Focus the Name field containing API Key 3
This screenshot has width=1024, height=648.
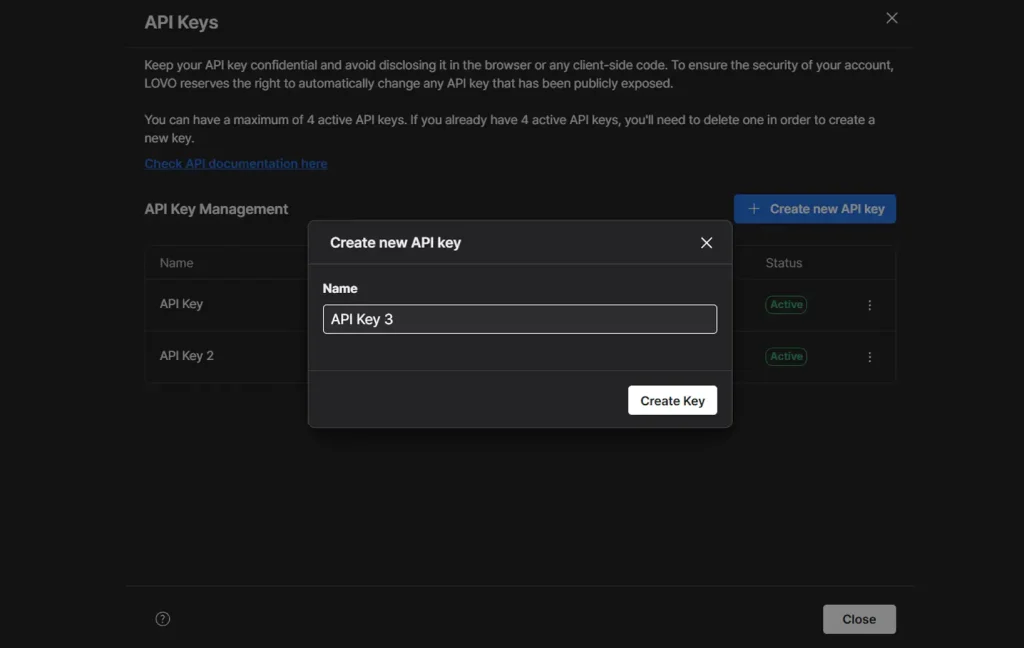coord(519,319)
